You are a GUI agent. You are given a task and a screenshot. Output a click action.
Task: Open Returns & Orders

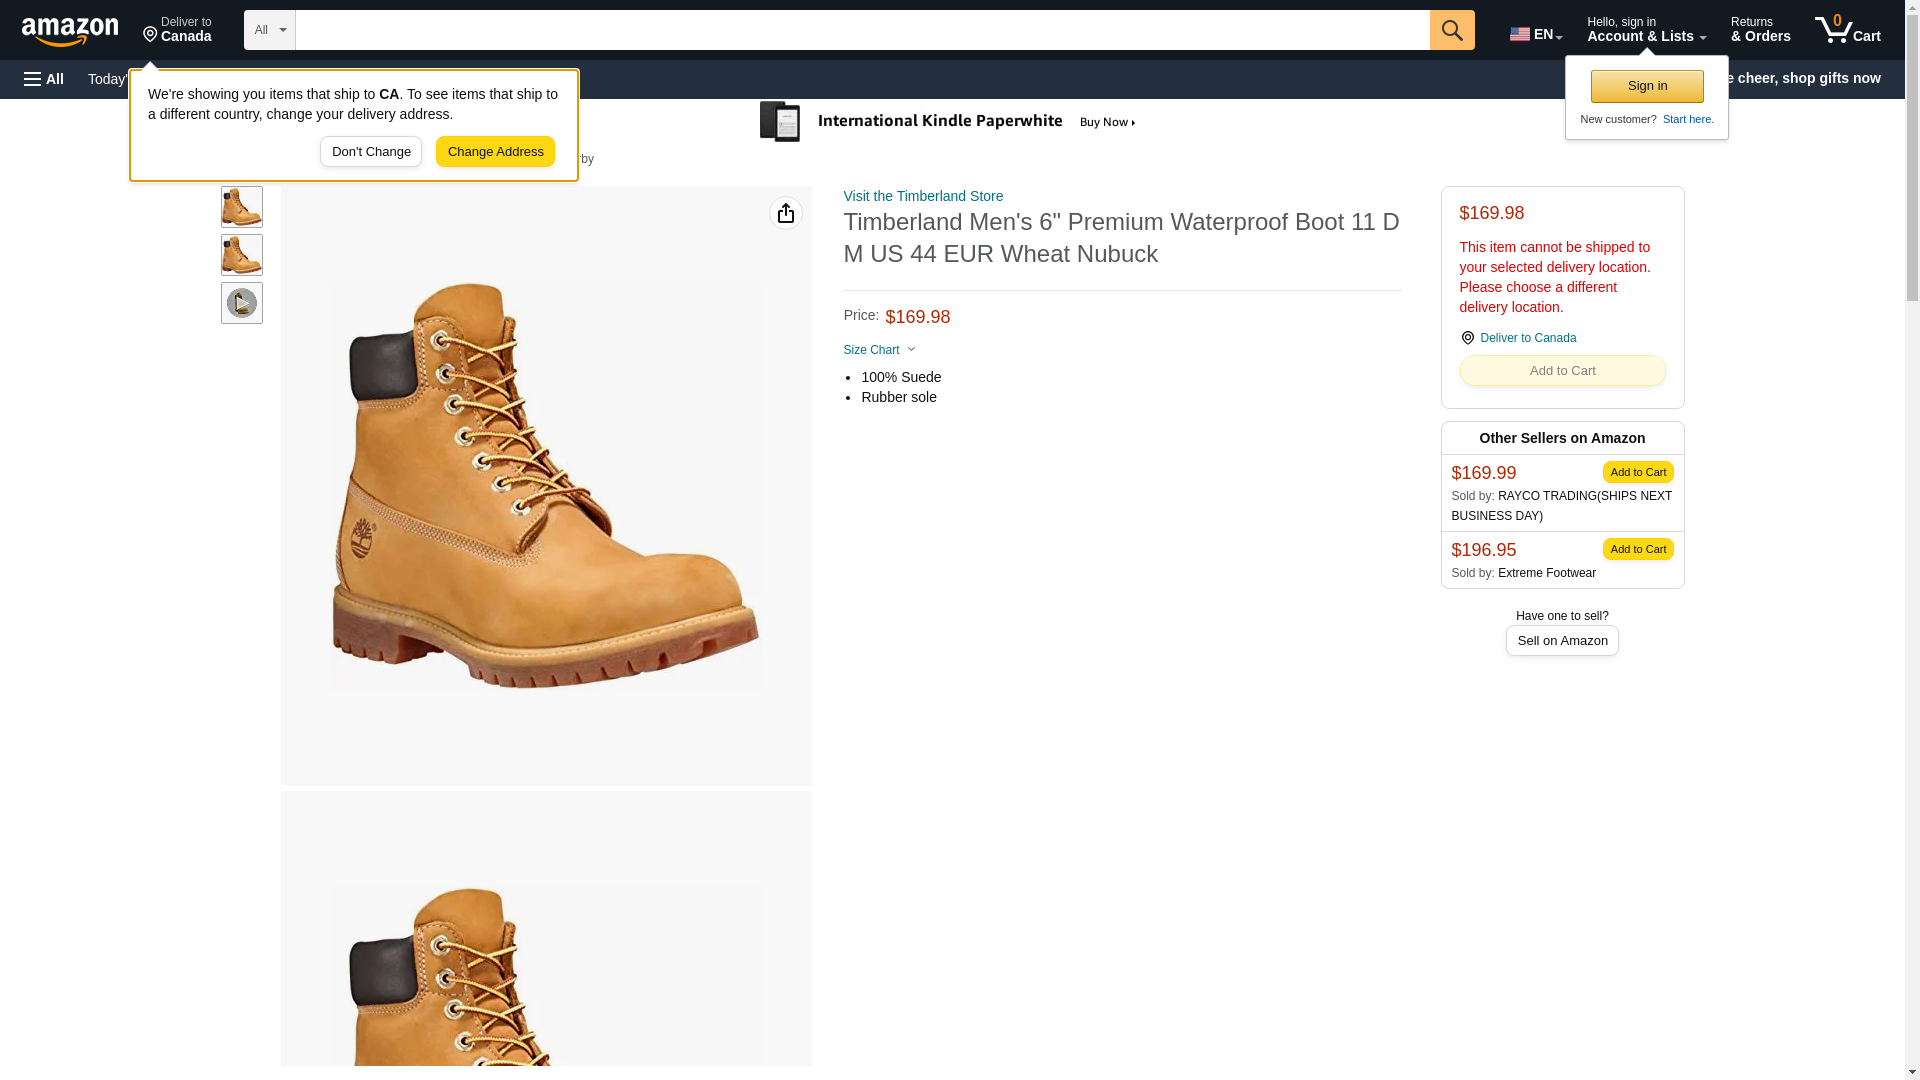pyautogui.click(x=1760, y=30)
